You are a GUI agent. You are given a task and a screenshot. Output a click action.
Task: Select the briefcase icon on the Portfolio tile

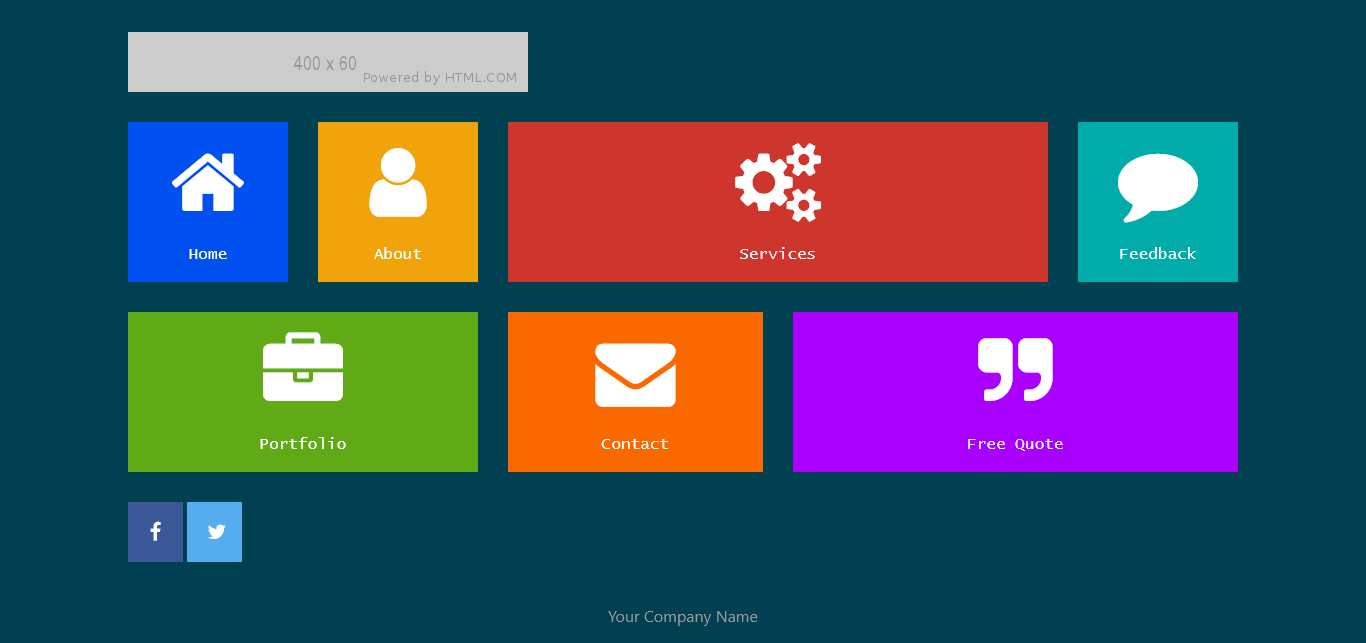point(302,366)
